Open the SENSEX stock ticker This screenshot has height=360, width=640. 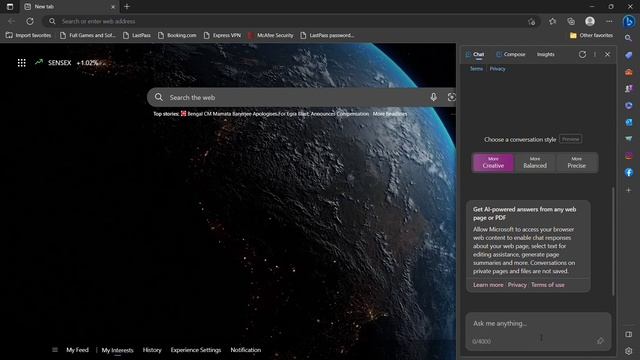[67, 62]
